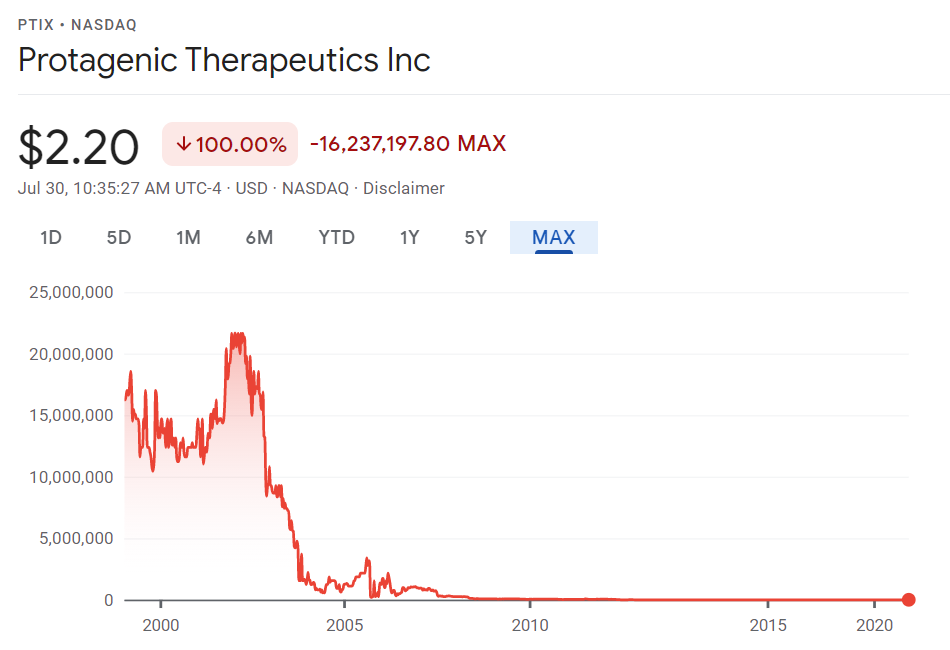Switch to the 5D range tab
The height and width of the screenshot is (650, 950).
click(119, 237)
